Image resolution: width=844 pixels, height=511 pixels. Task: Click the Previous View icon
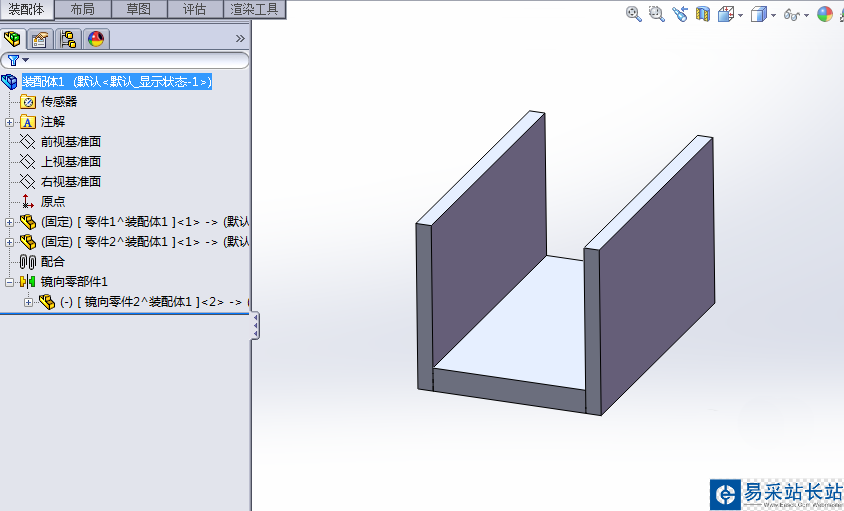(x=680, y=14)
